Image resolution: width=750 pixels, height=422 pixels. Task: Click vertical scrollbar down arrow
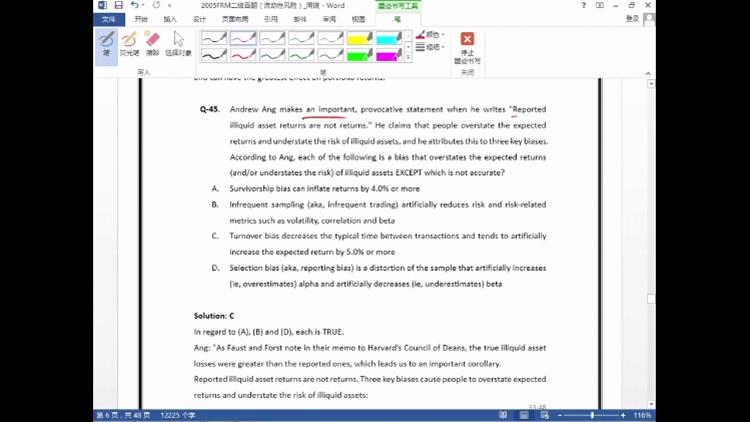(651, 405)
